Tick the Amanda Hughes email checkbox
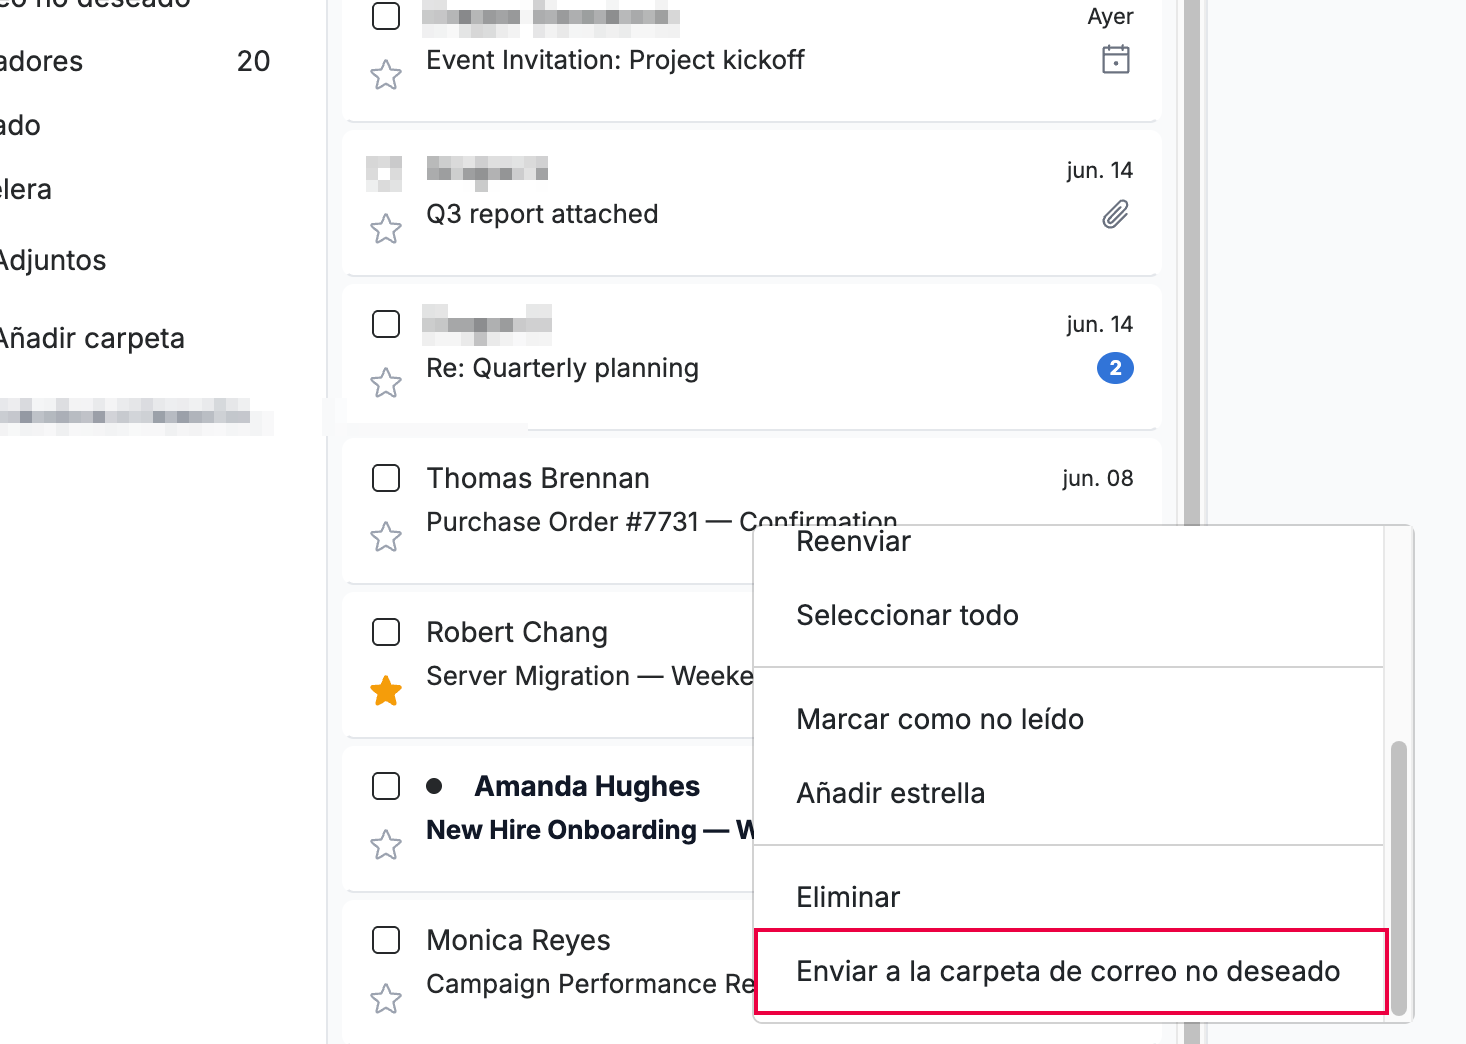This screenshot has width=1466, height=1044. click(x=386, y=786)
